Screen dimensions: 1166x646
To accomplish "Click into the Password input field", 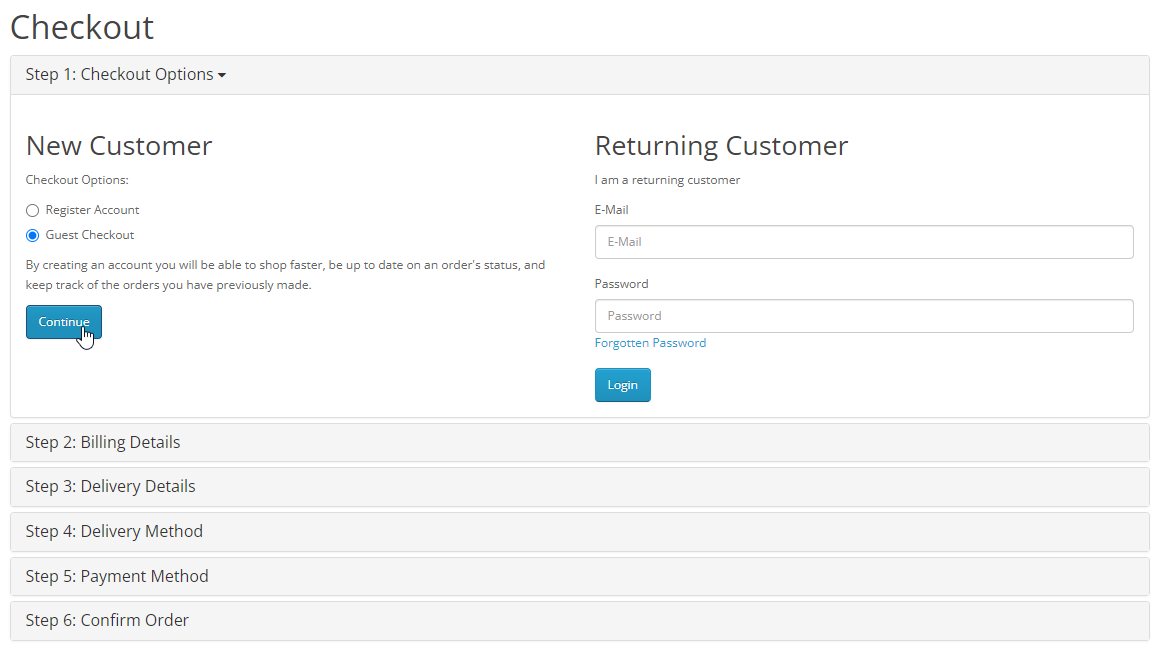I will point(863,316).
